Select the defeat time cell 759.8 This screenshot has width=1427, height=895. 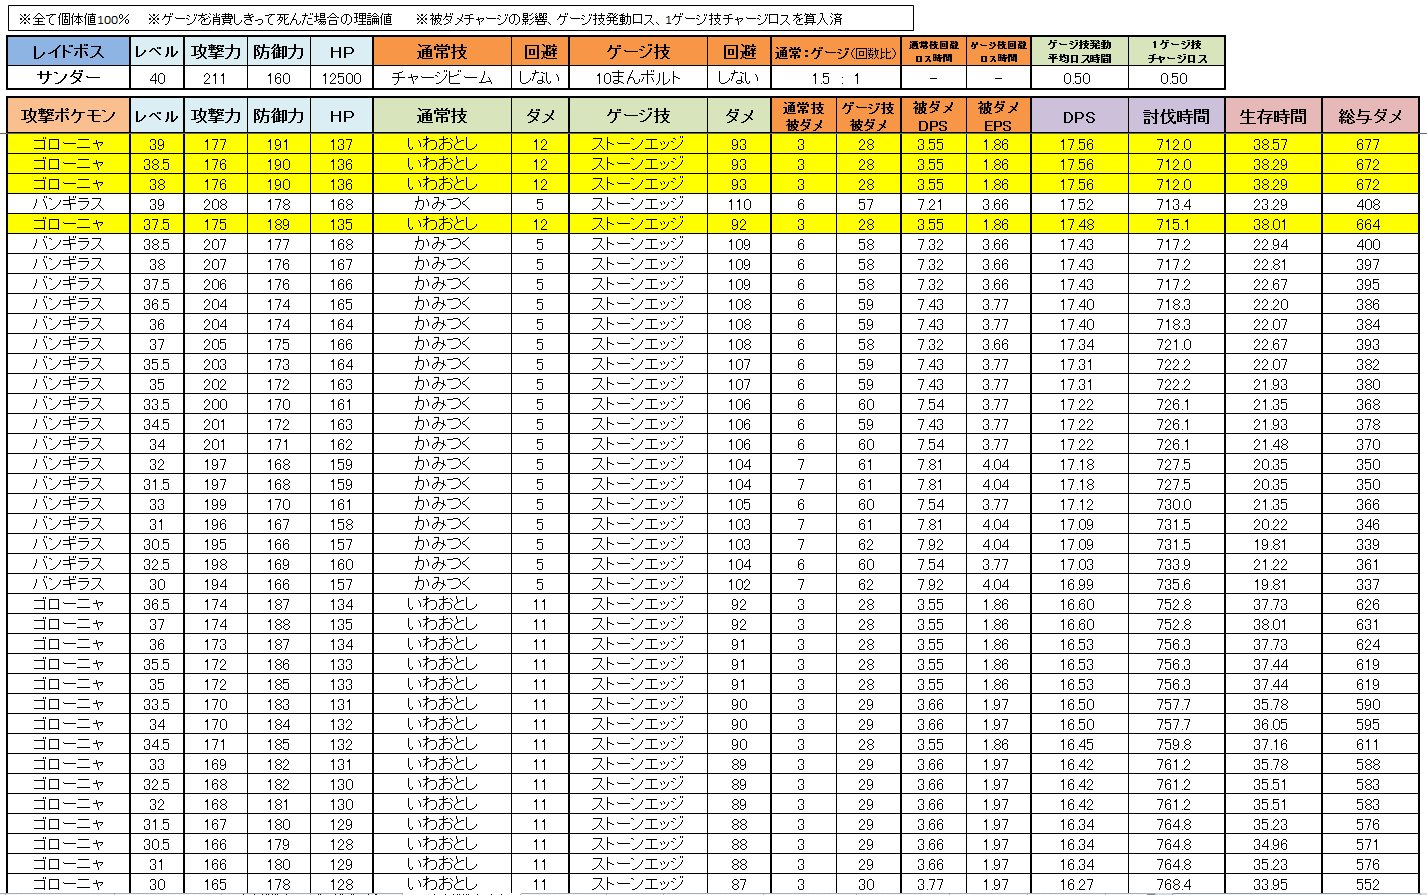(x=1176, y=744)
